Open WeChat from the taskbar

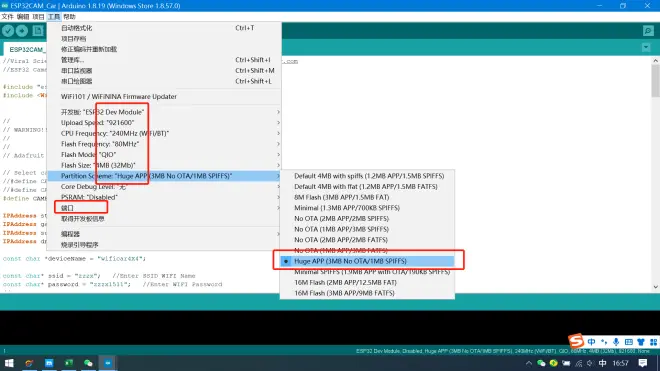88,363
